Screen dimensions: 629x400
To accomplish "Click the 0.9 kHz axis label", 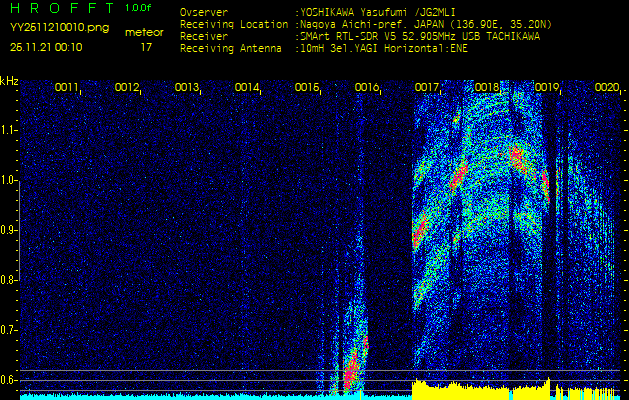I will pyautogui.click(x=7, y=230).
